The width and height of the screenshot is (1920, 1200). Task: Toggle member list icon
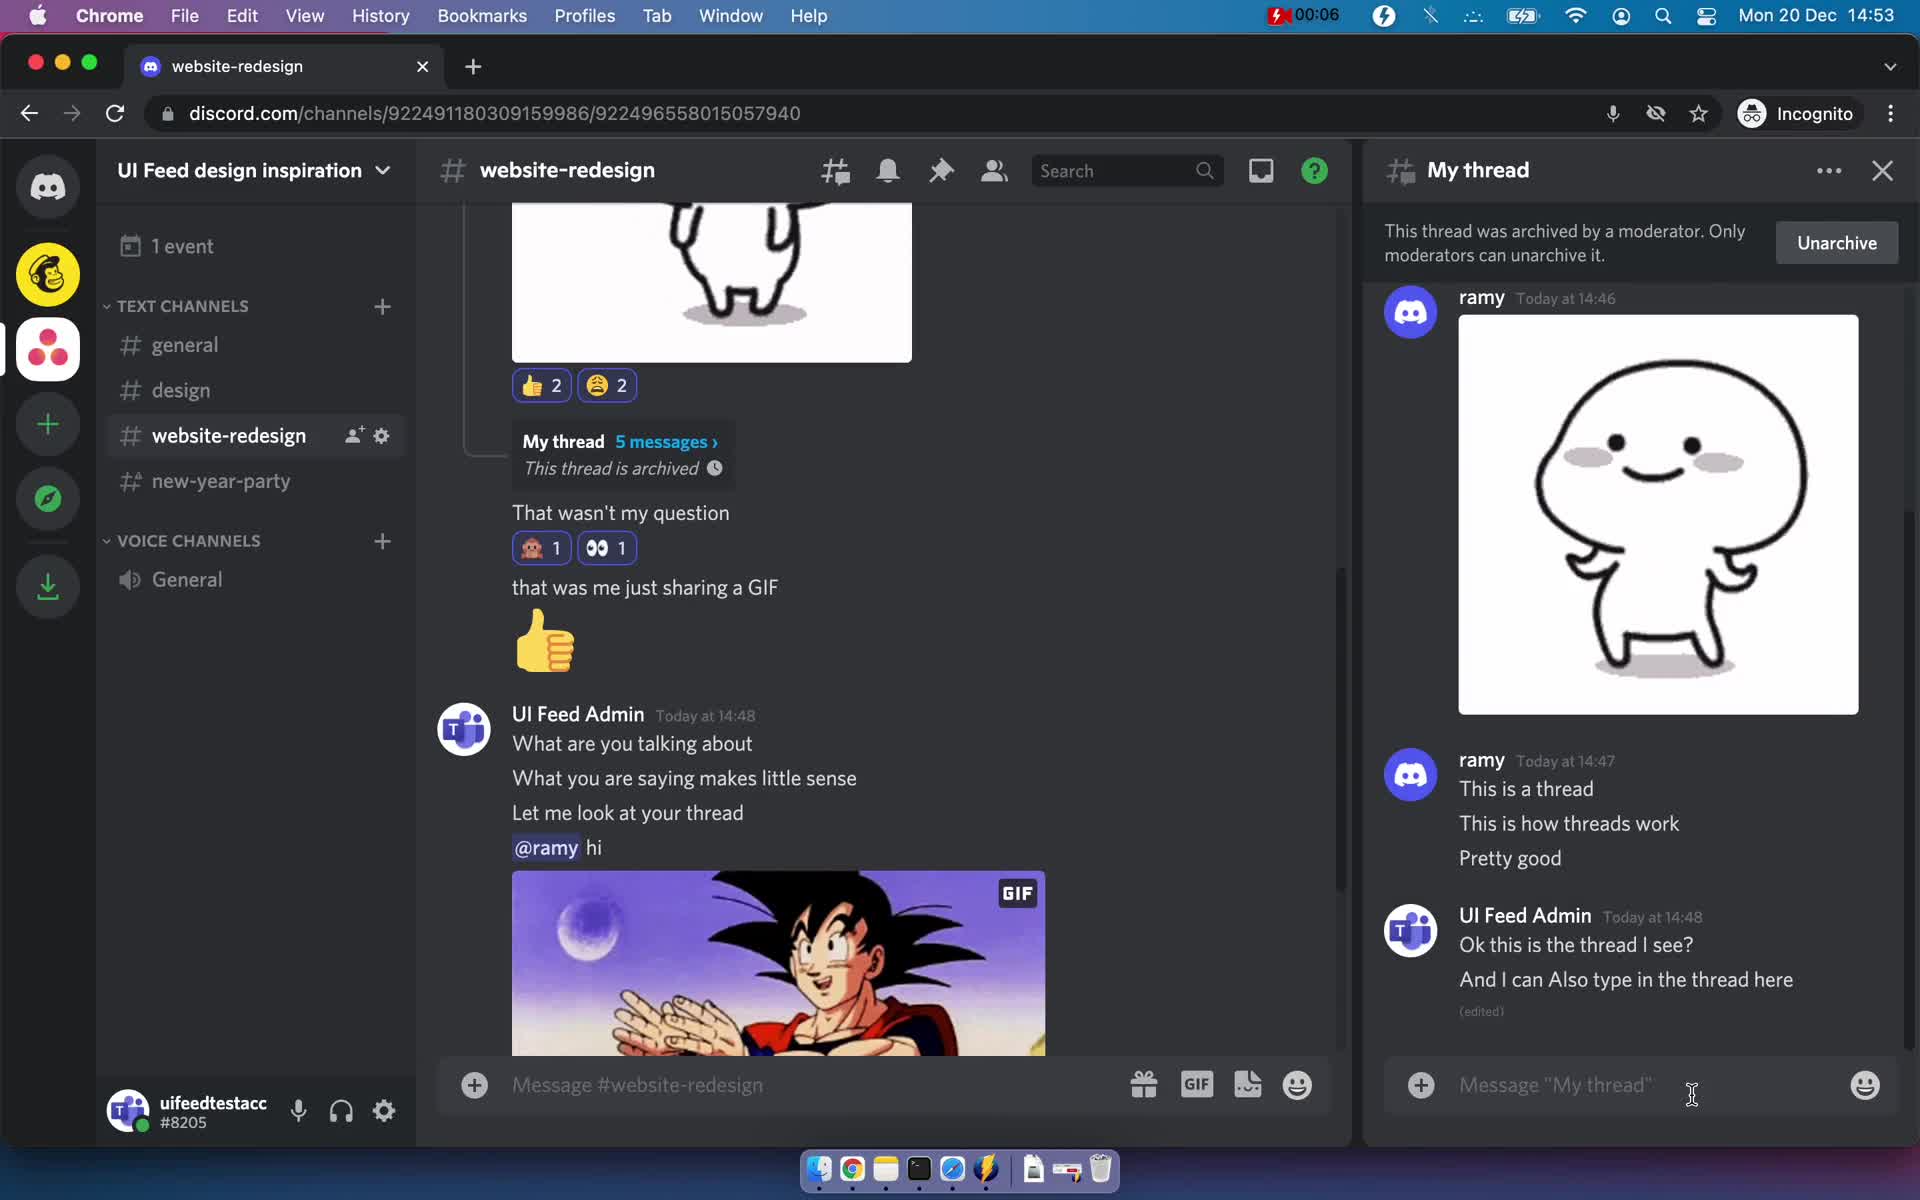994,171
